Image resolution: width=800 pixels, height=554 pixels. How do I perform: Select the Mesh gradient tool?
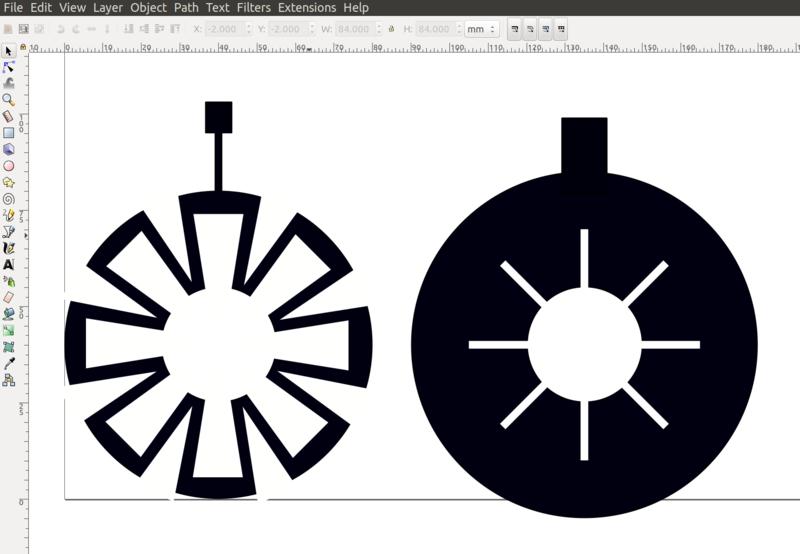pos(8,347)
